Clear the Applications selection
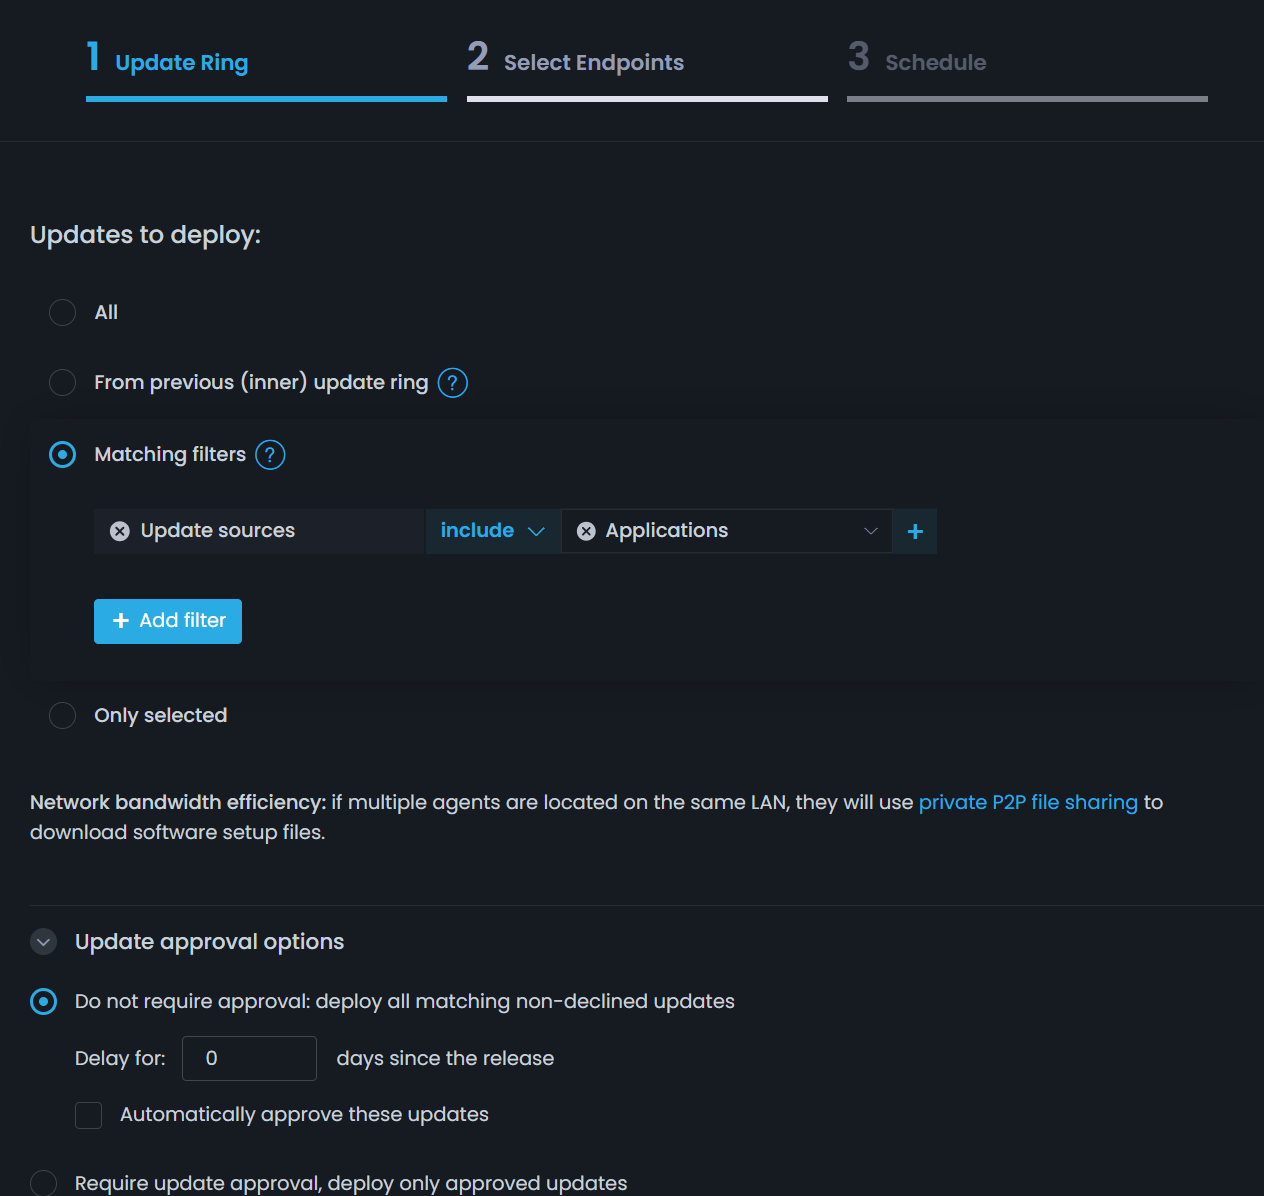The width and height of the screenshot is (1264, 1196). 586,531
